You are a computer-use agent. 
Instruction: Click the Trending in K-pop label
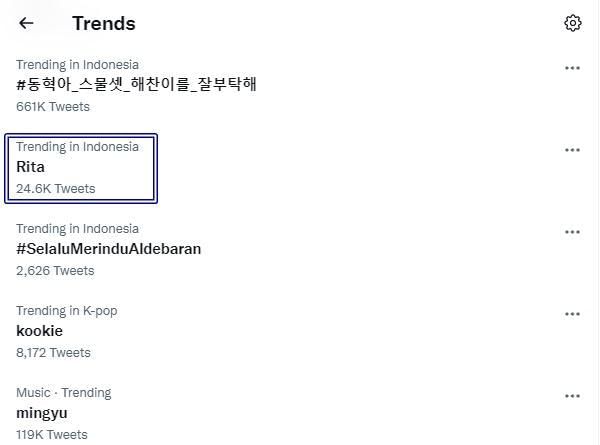(x=67, y=311)
